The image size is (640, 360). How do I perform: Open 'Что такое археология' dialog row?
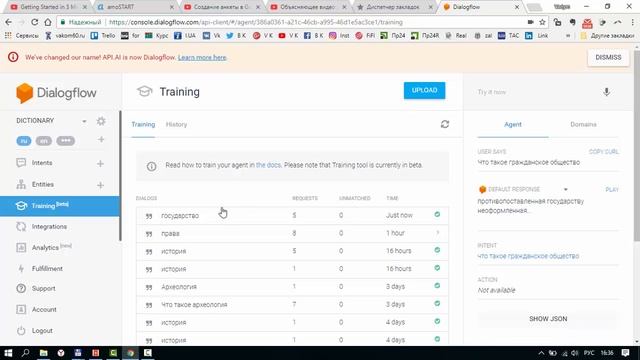292,304
